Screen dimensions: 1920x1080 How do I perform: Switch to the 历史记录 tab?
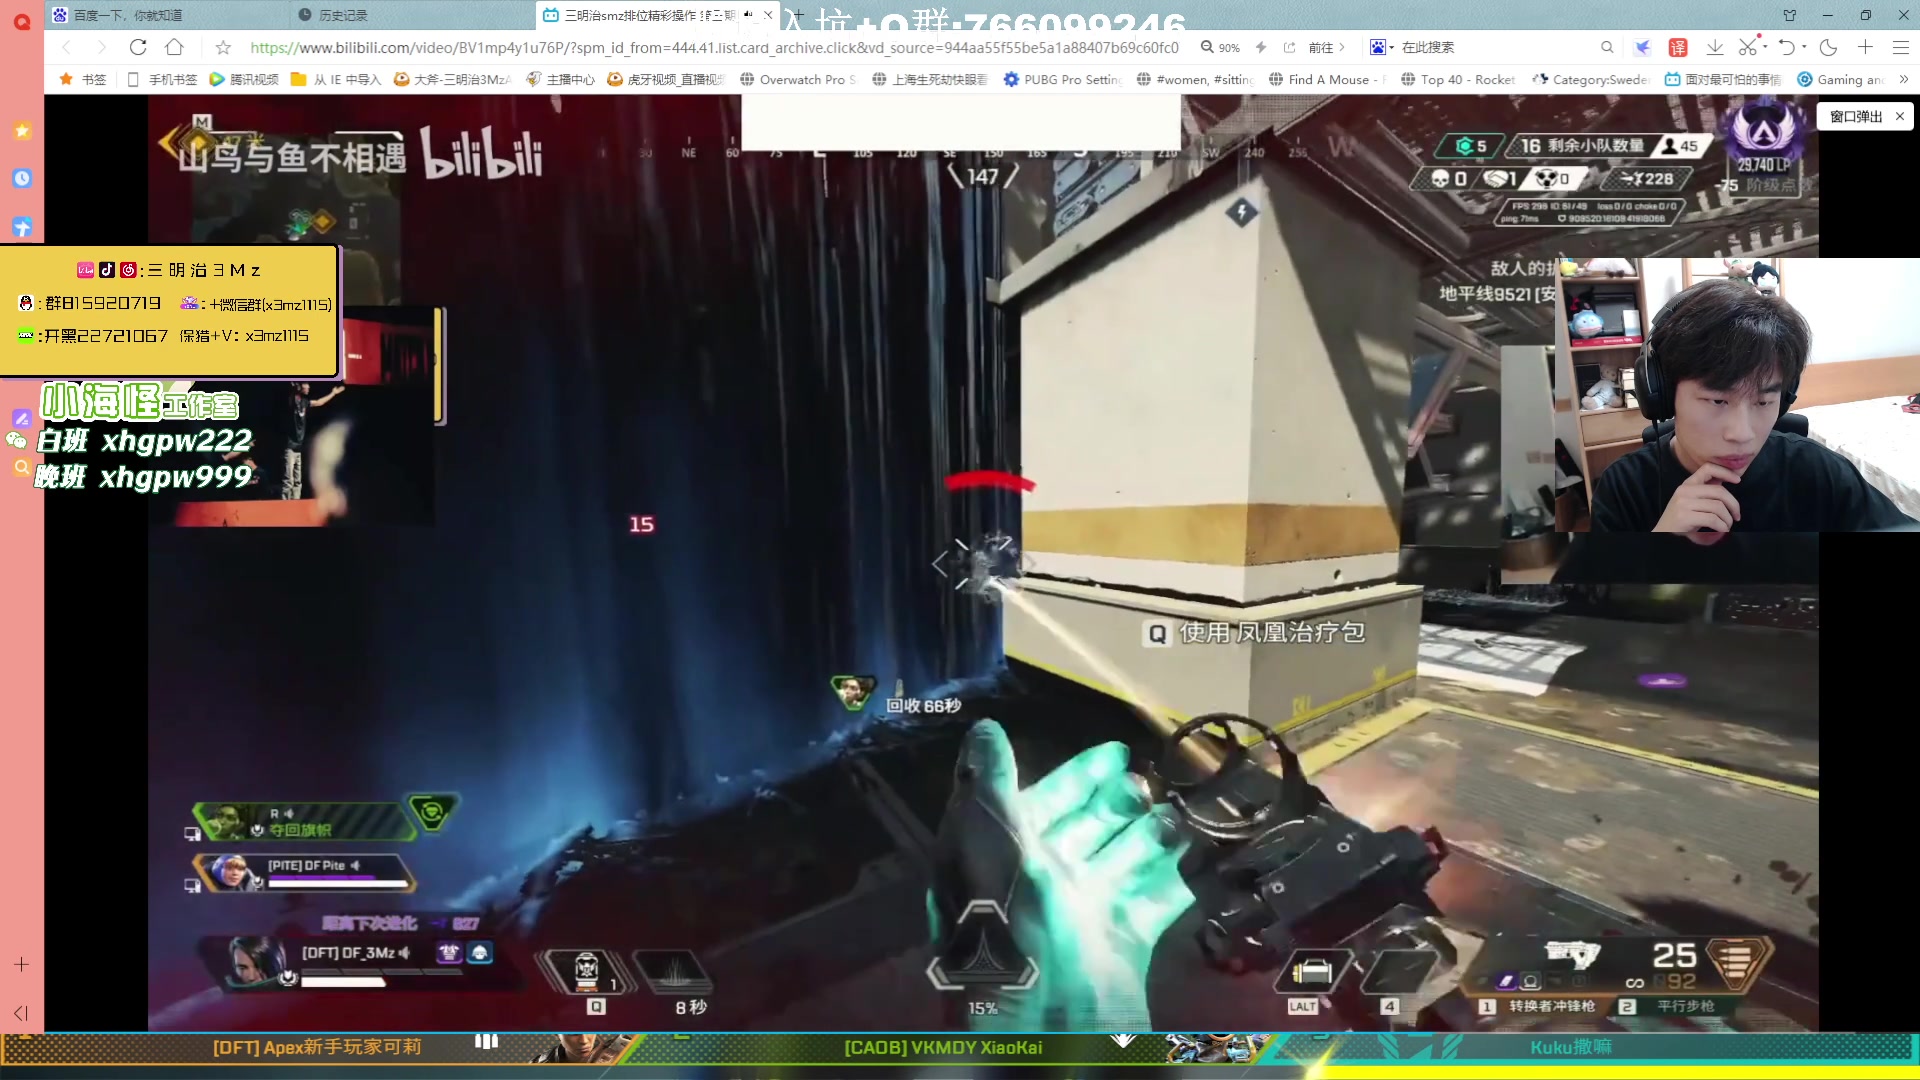tap(412, 15)
